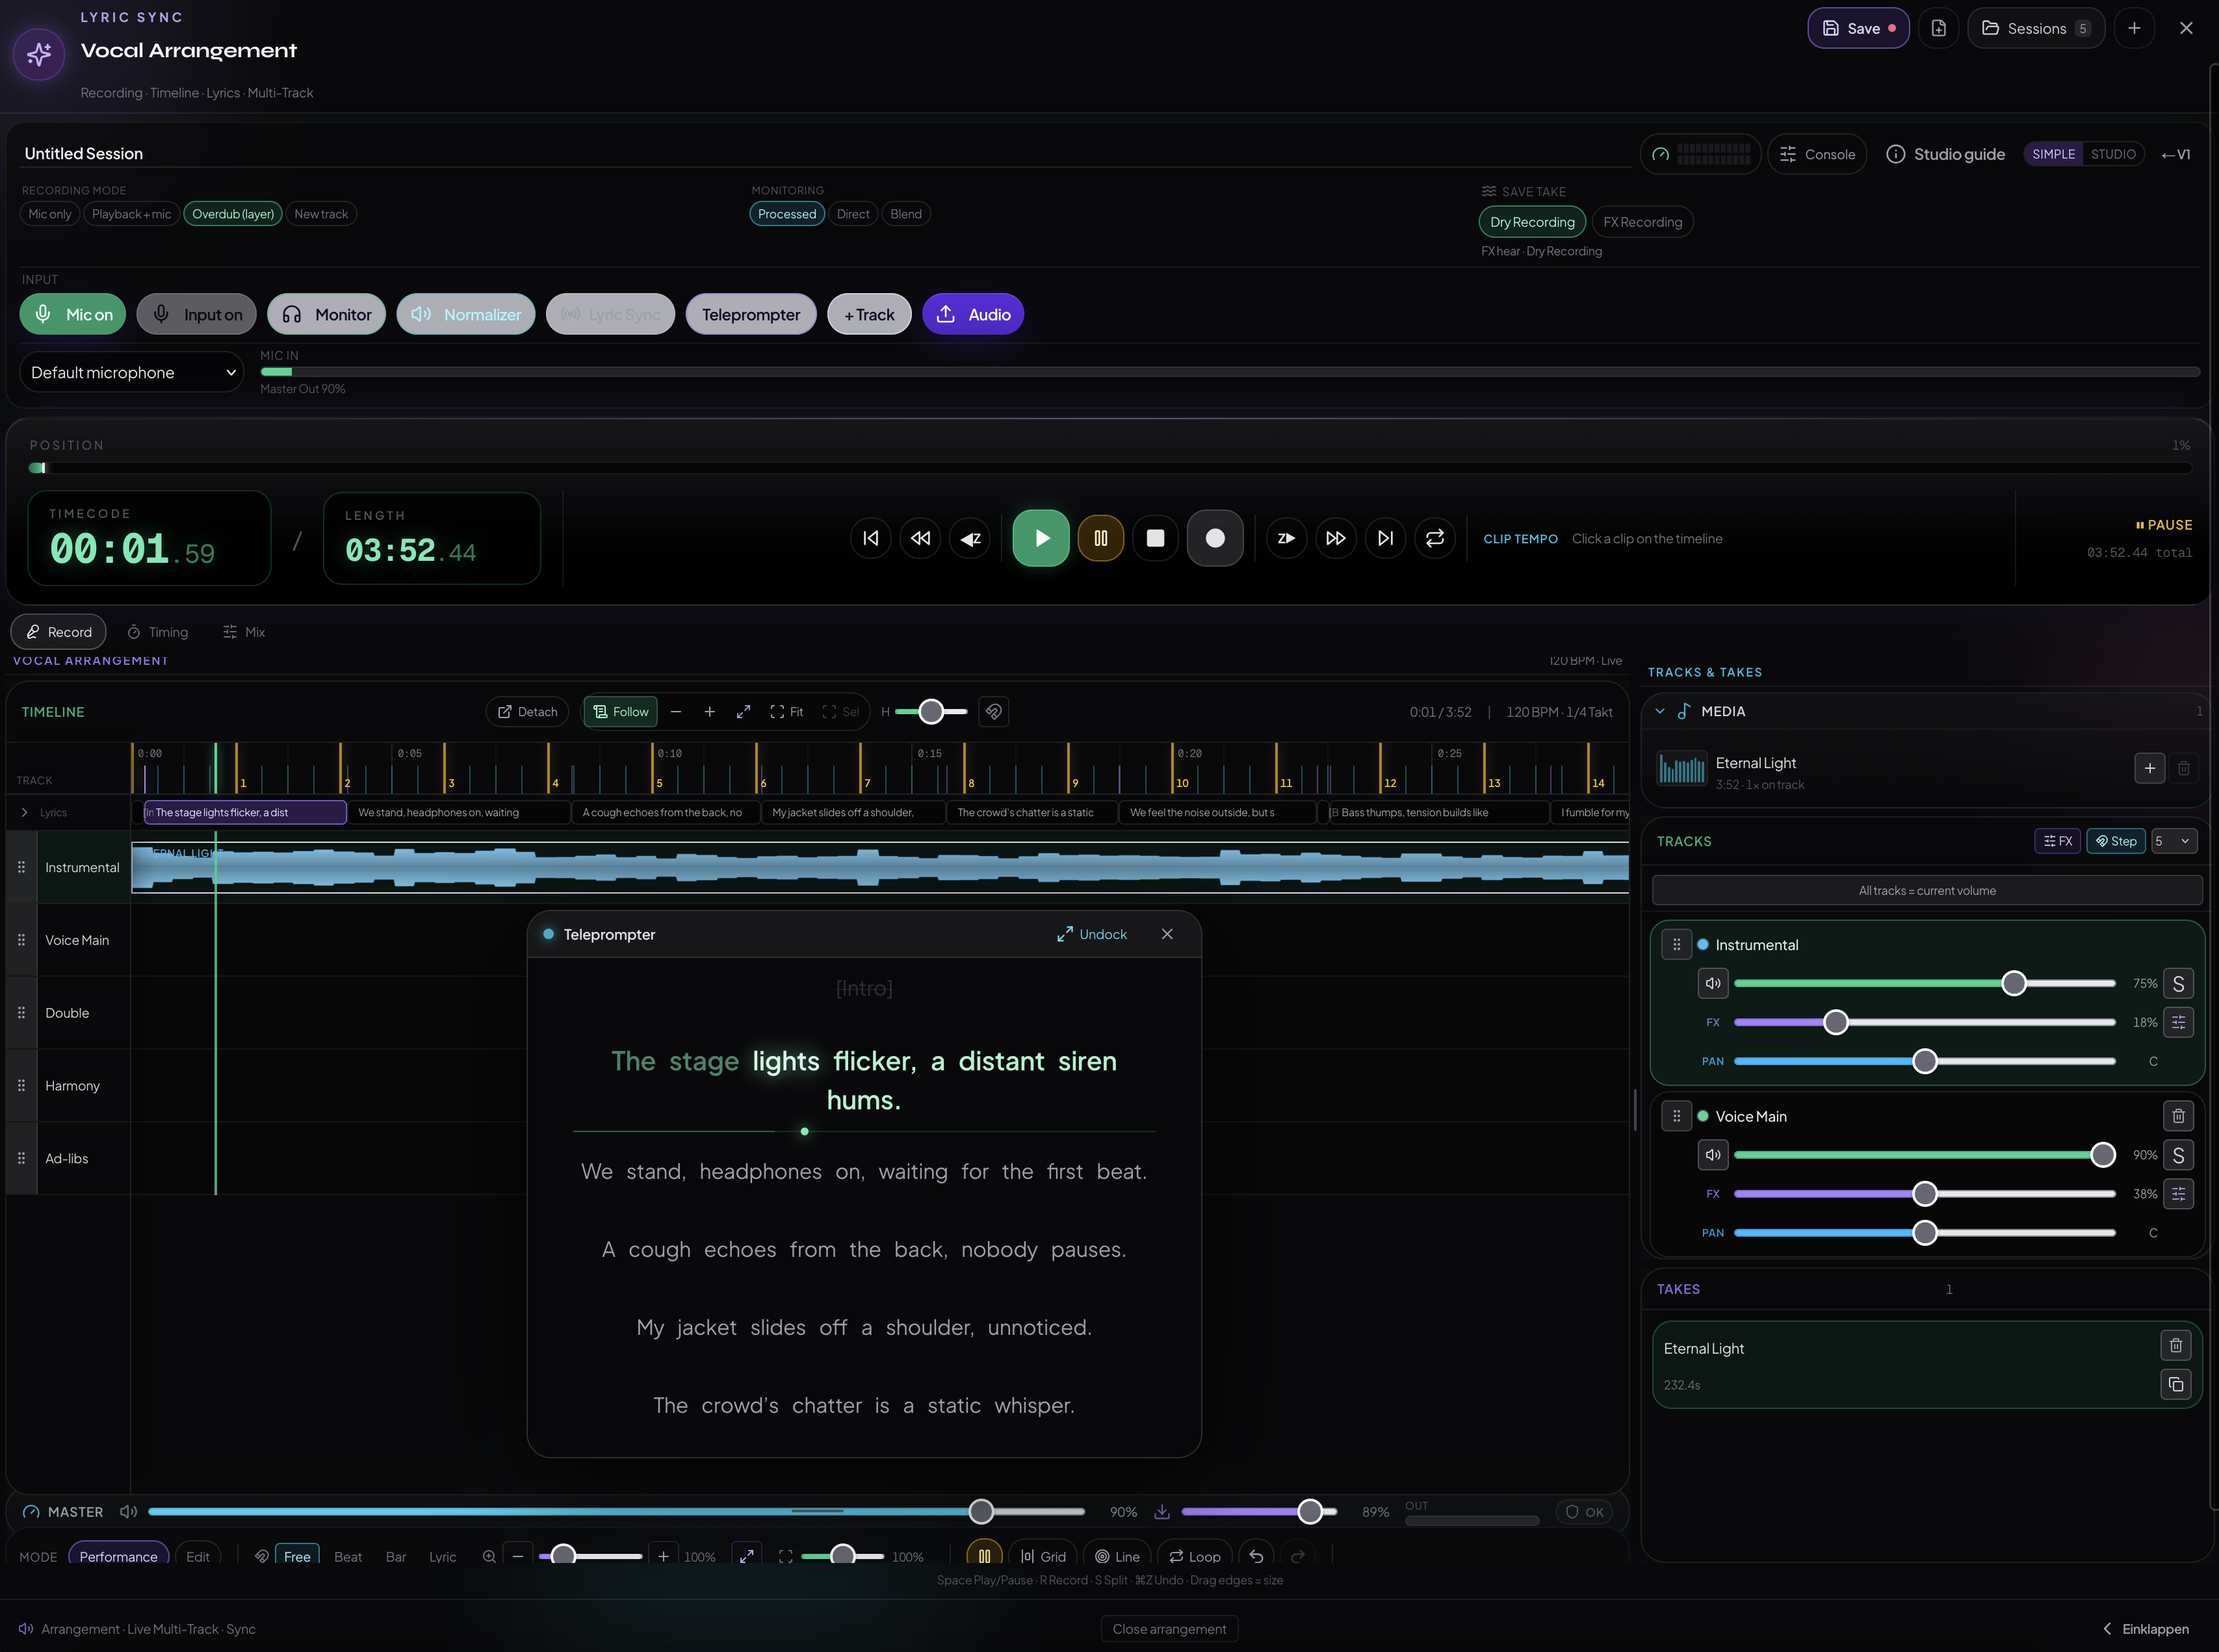Click the timeline expand arrows icon
2219x1652 pixels.
click(x=743, y=712)
